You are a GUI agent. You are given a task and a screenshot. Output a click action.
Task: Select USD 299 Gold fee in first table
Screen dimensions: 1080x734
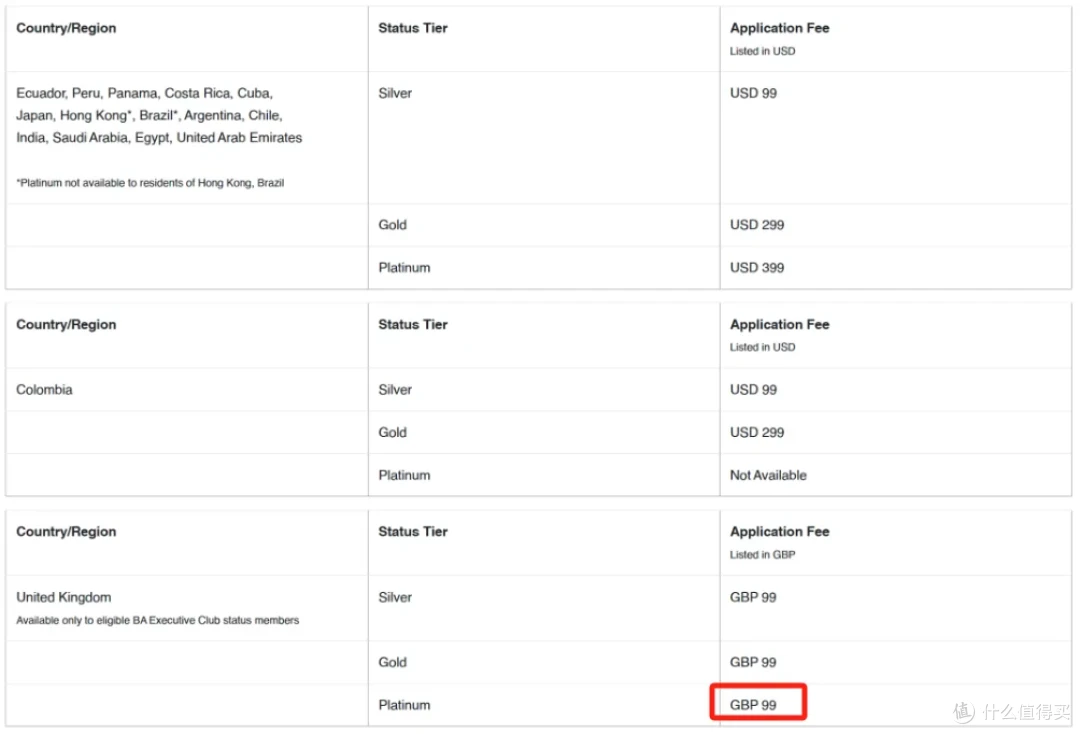pyautogui.click(x=756, y=225)
